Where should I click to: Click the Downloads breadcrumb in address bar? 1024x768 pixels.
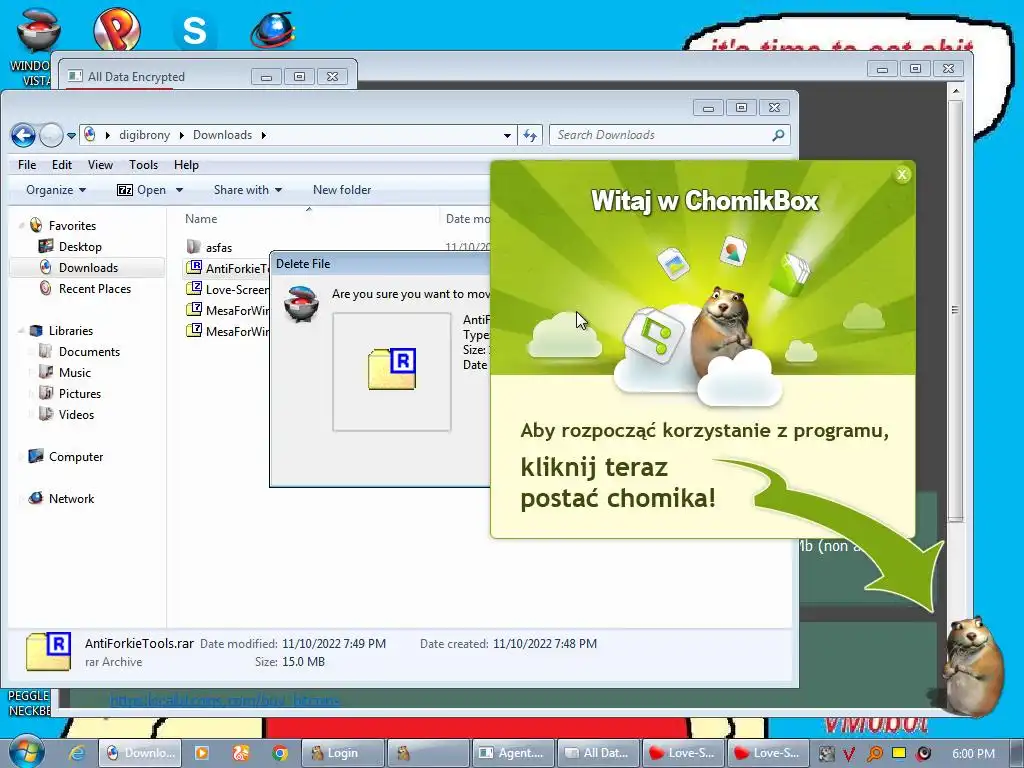222,135
